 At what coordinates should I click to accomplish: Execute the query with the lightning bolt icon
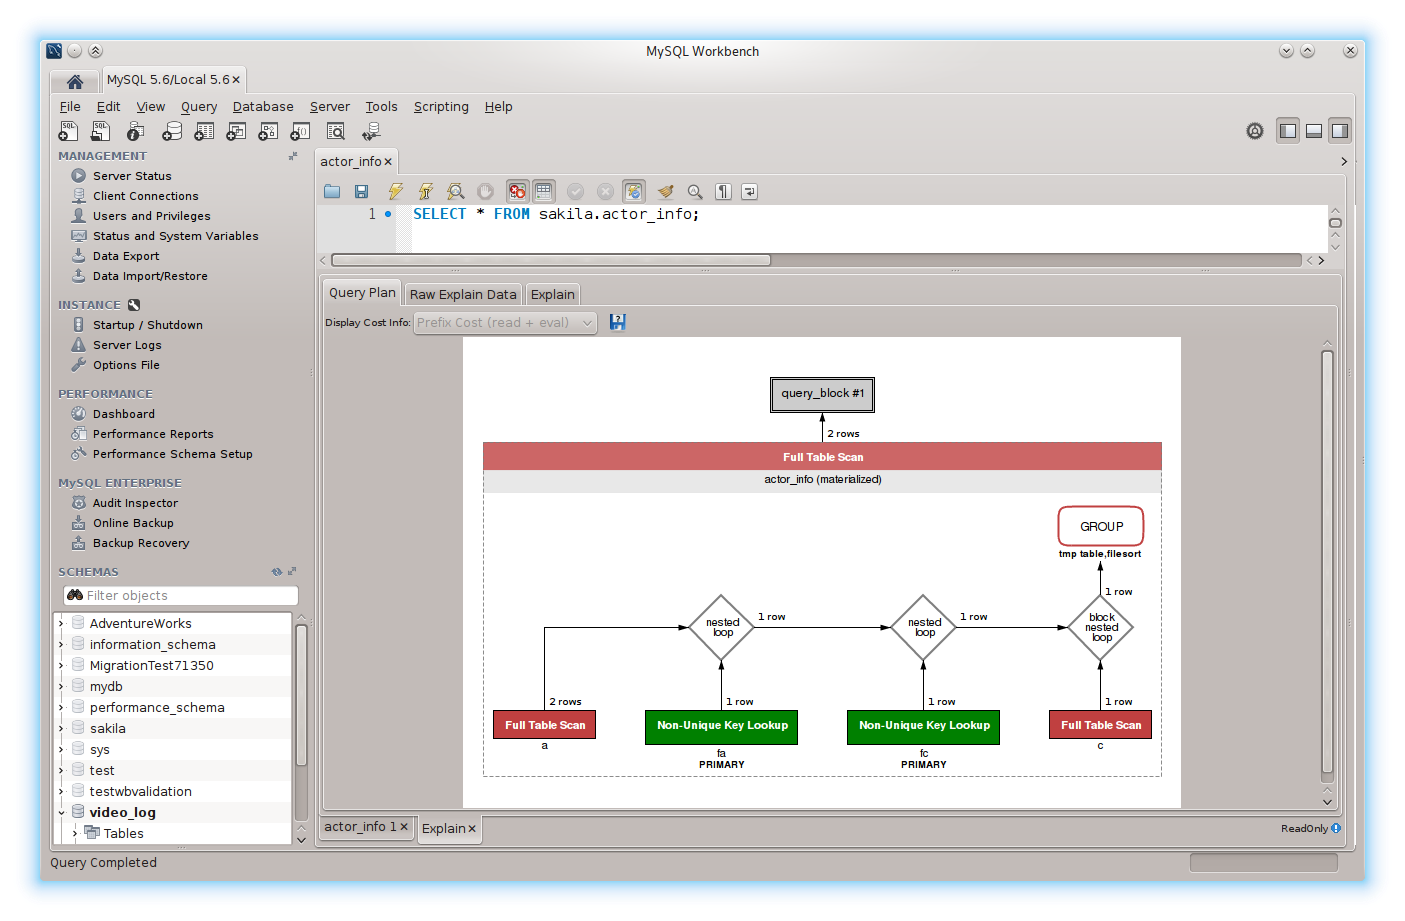pos(396,191)
